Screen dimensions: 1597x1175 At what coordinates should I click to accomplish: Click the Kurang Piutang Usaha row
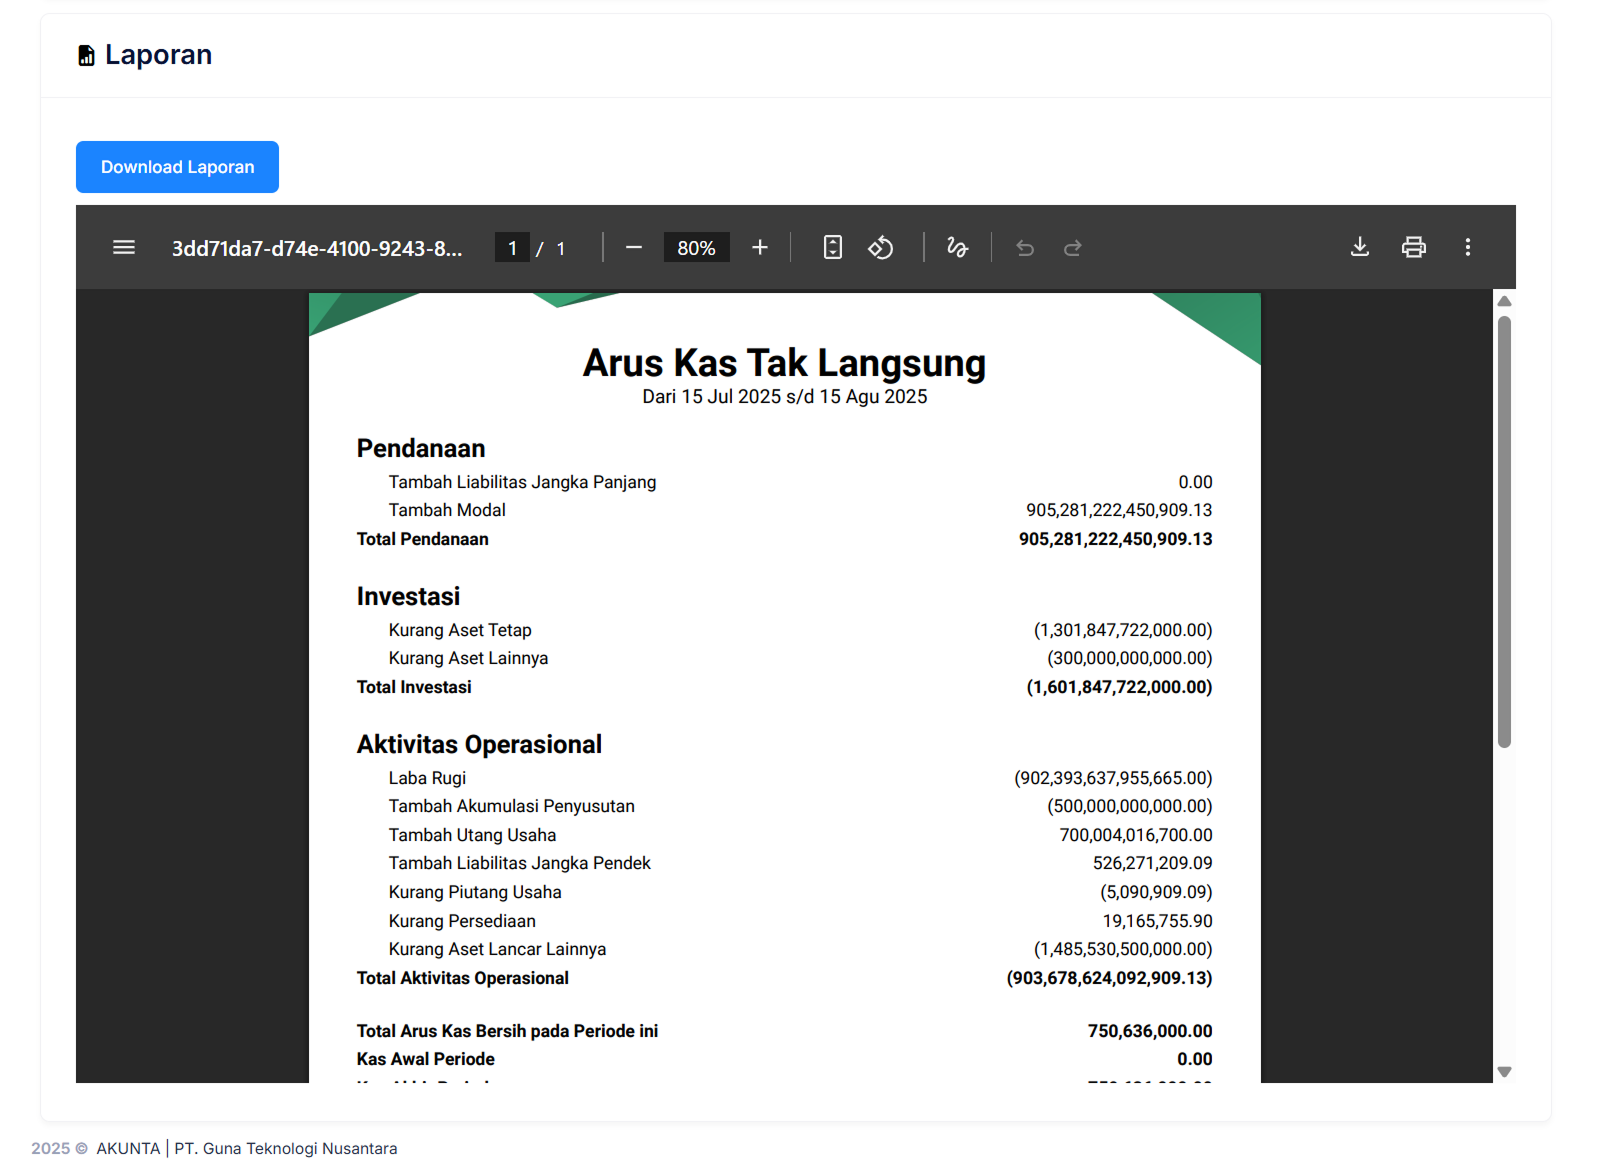coord(784,892)
